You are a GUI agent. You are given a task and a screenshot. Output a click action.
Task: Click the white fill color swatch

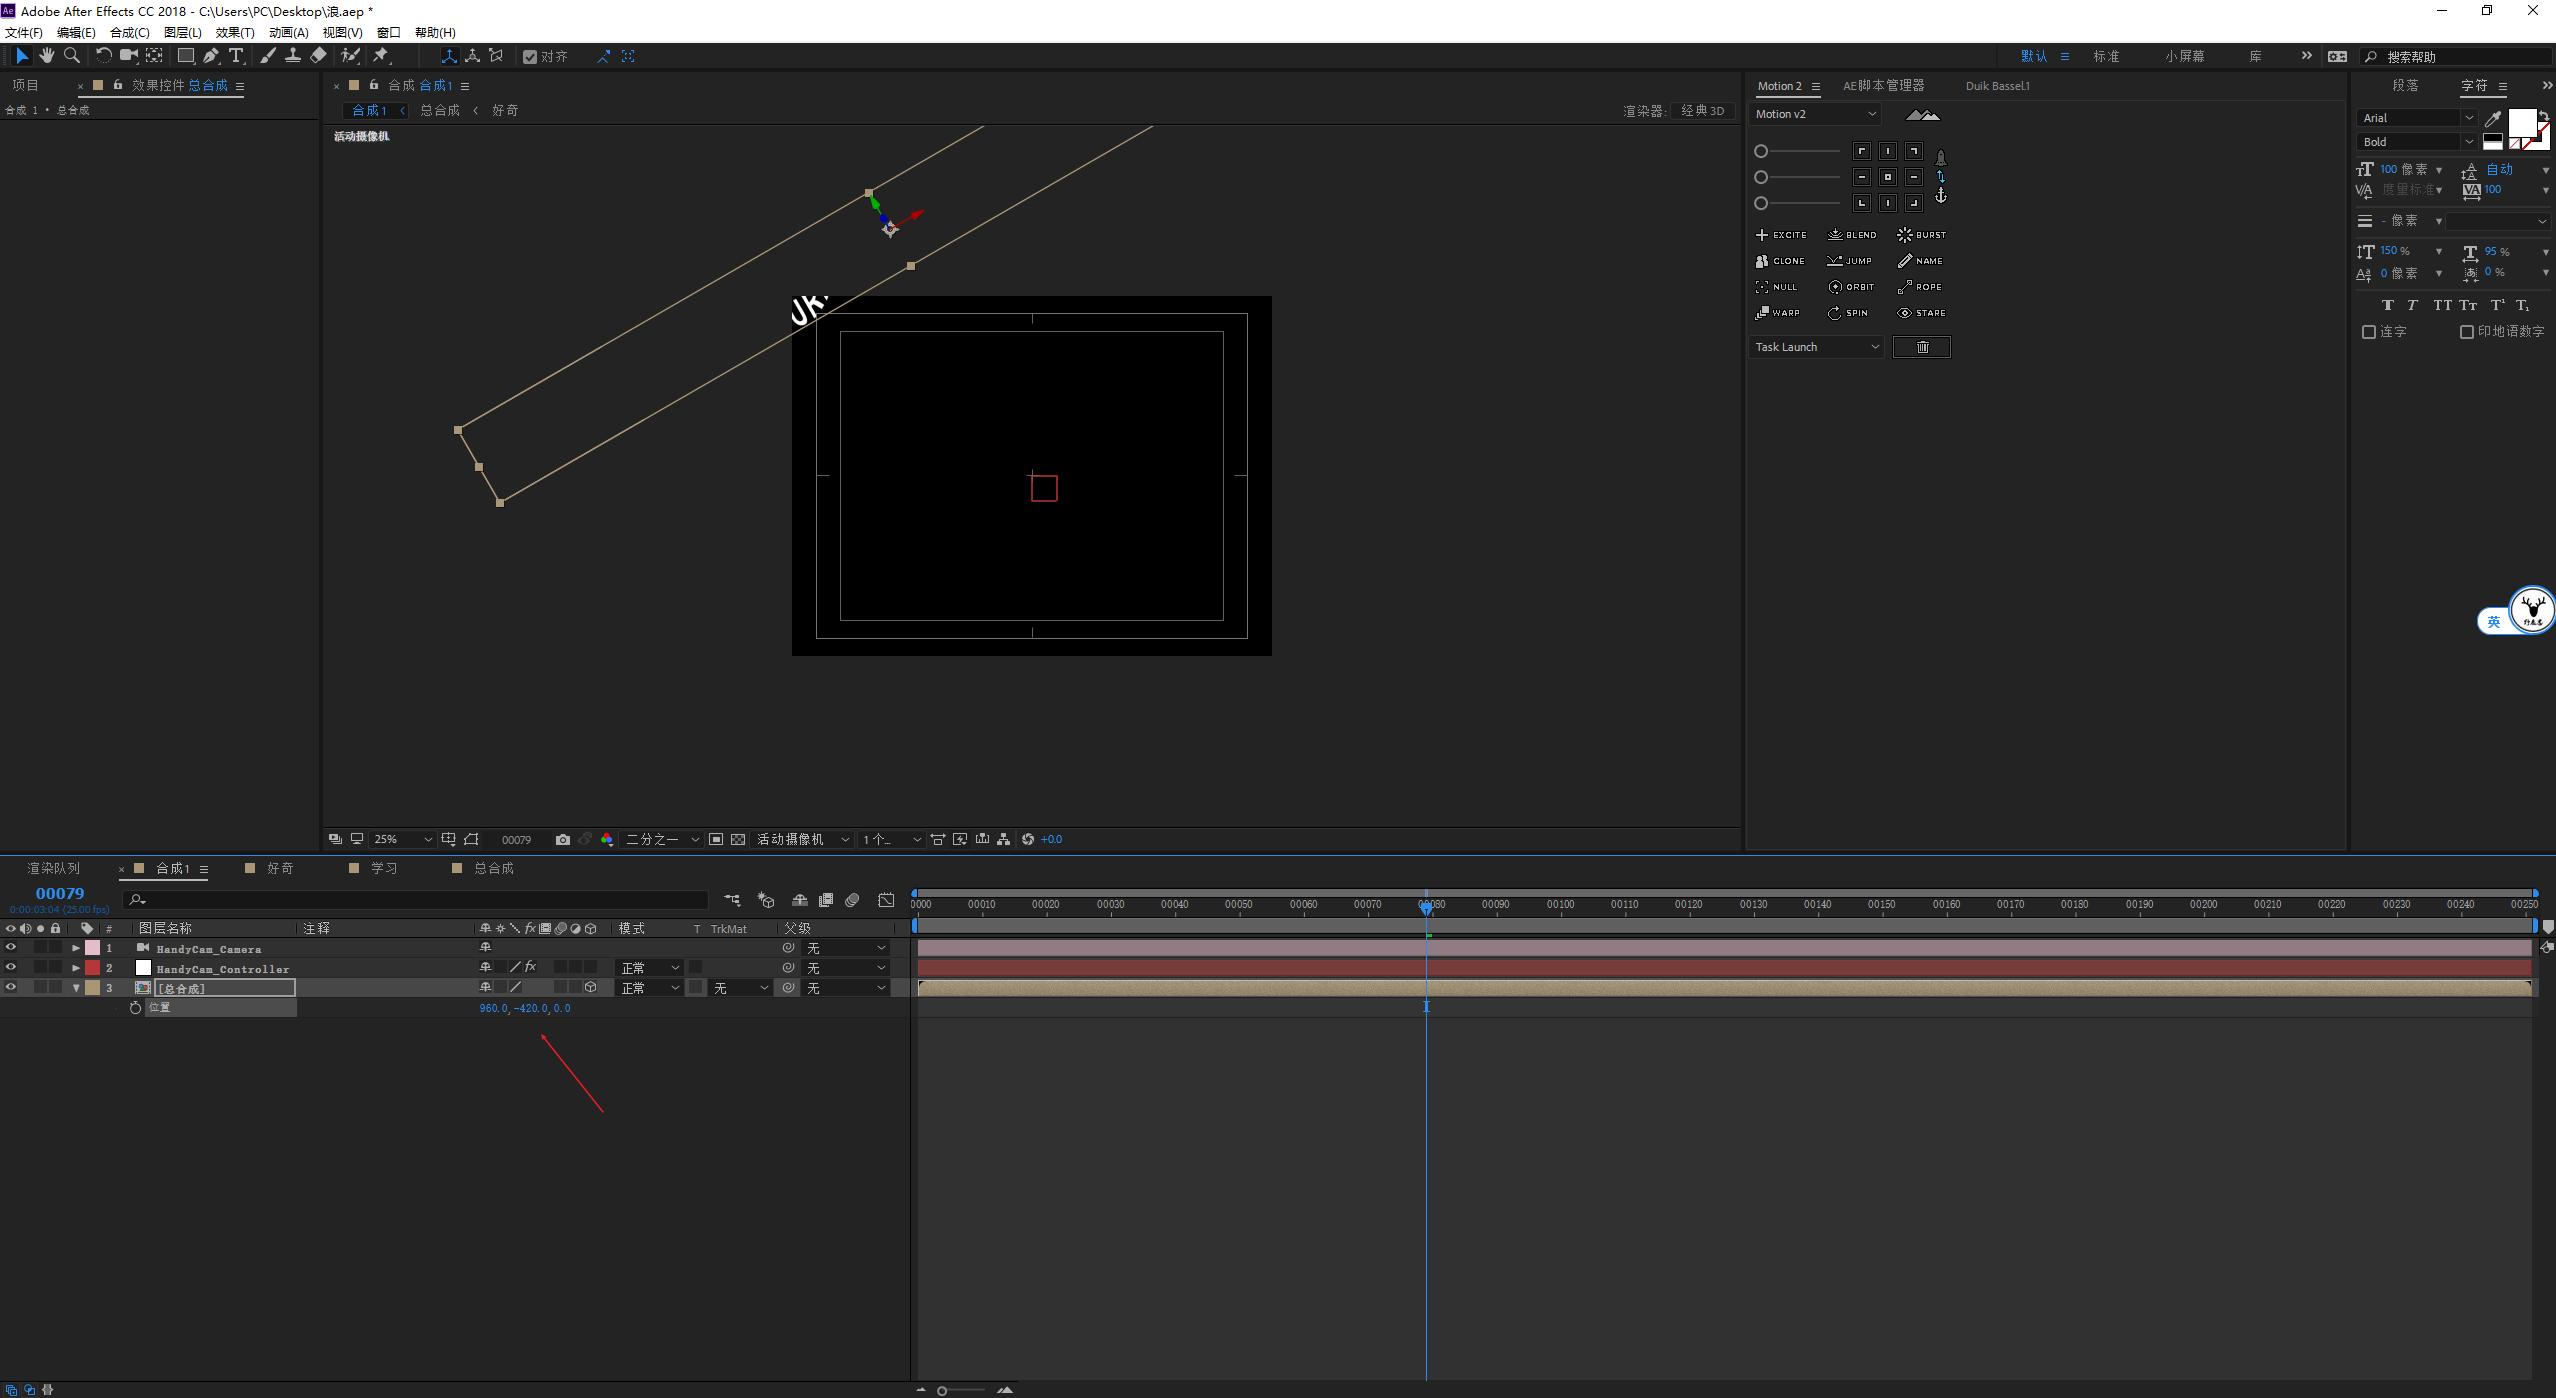coord(2521,124)
